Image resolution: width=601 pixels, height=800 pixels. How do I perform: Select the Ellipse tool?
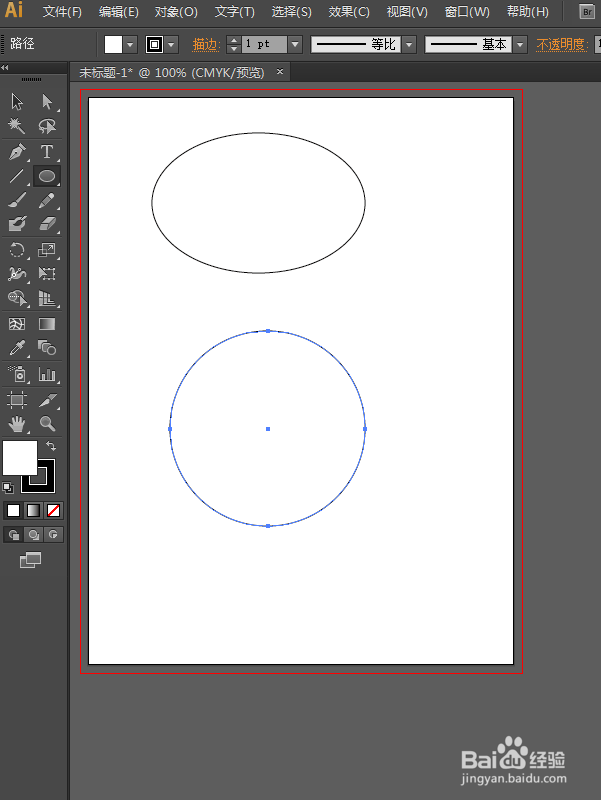click(47, 176)
